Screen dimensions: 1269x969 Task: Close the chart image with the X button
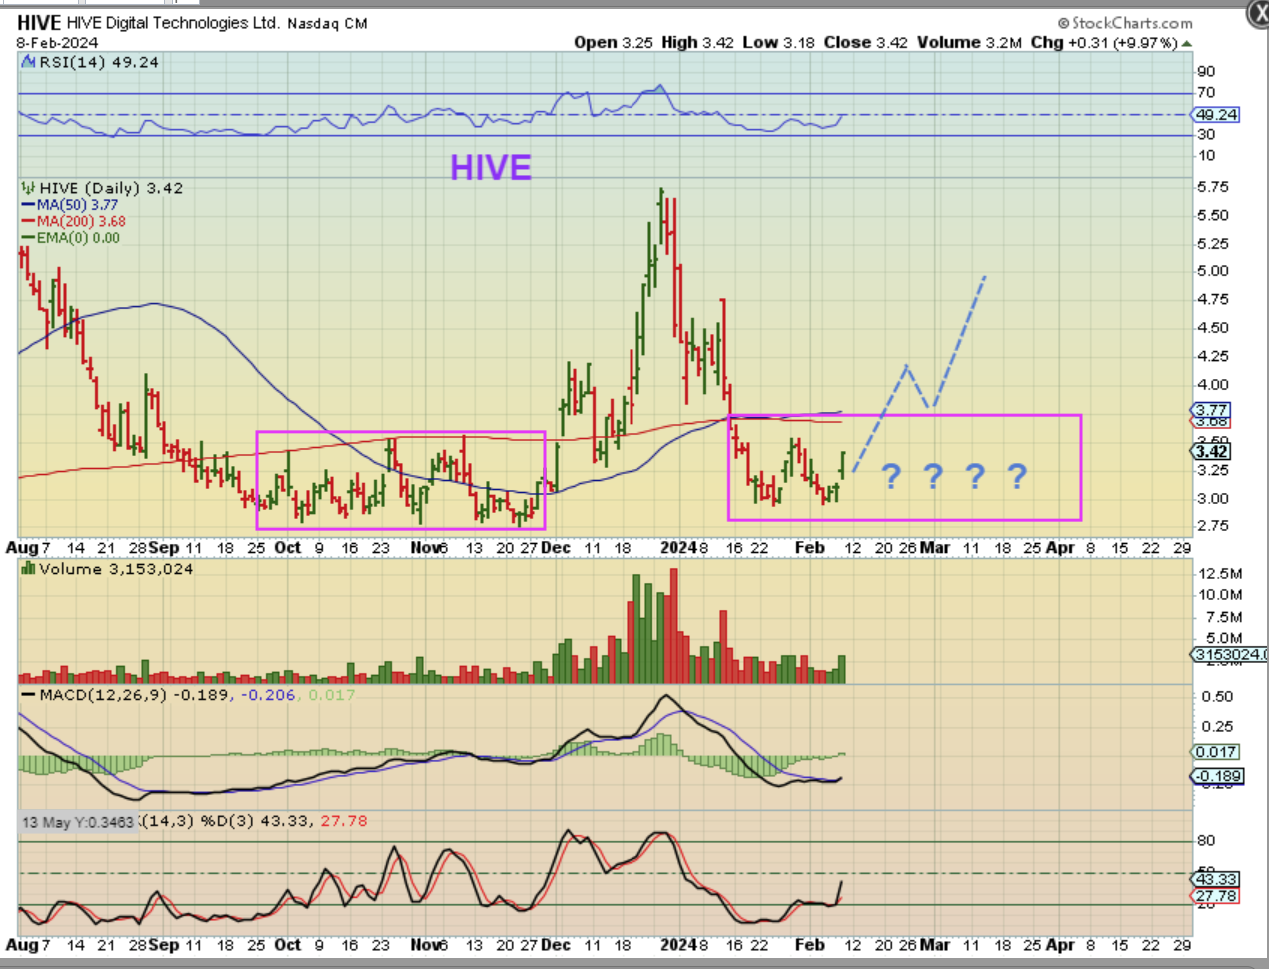1259,12
